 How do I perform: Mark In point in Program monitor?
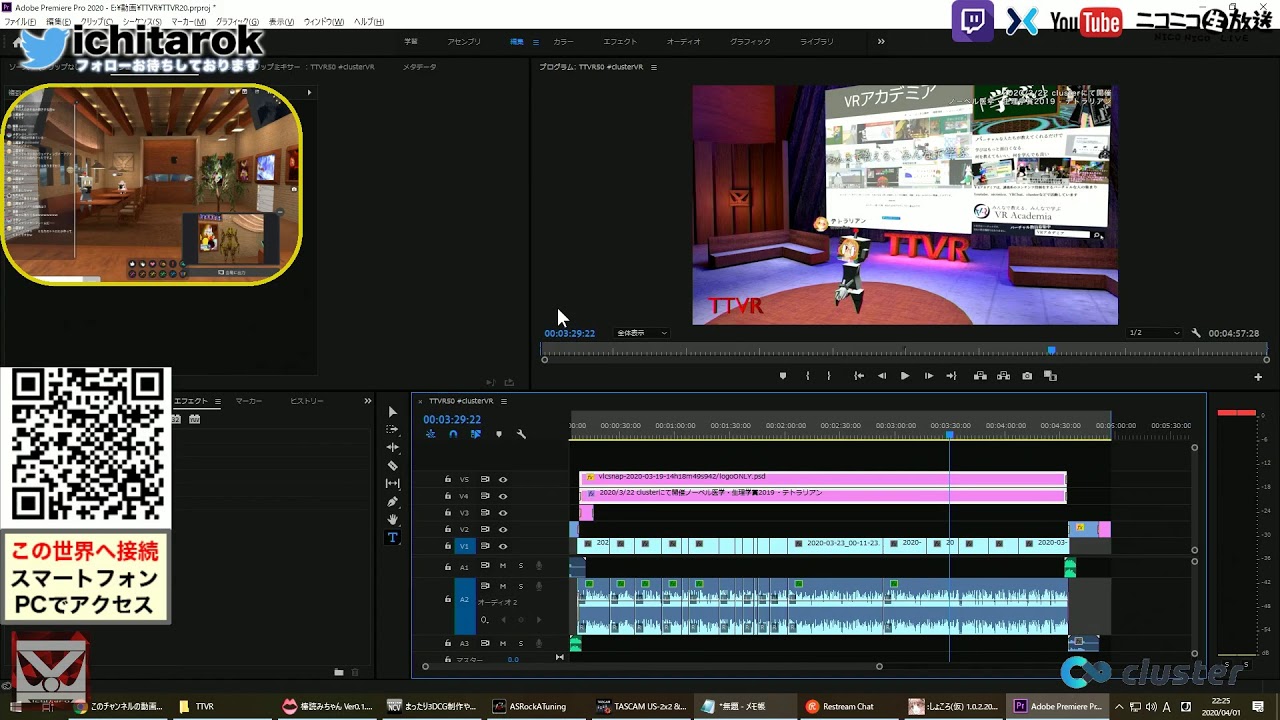click(807, 376)
